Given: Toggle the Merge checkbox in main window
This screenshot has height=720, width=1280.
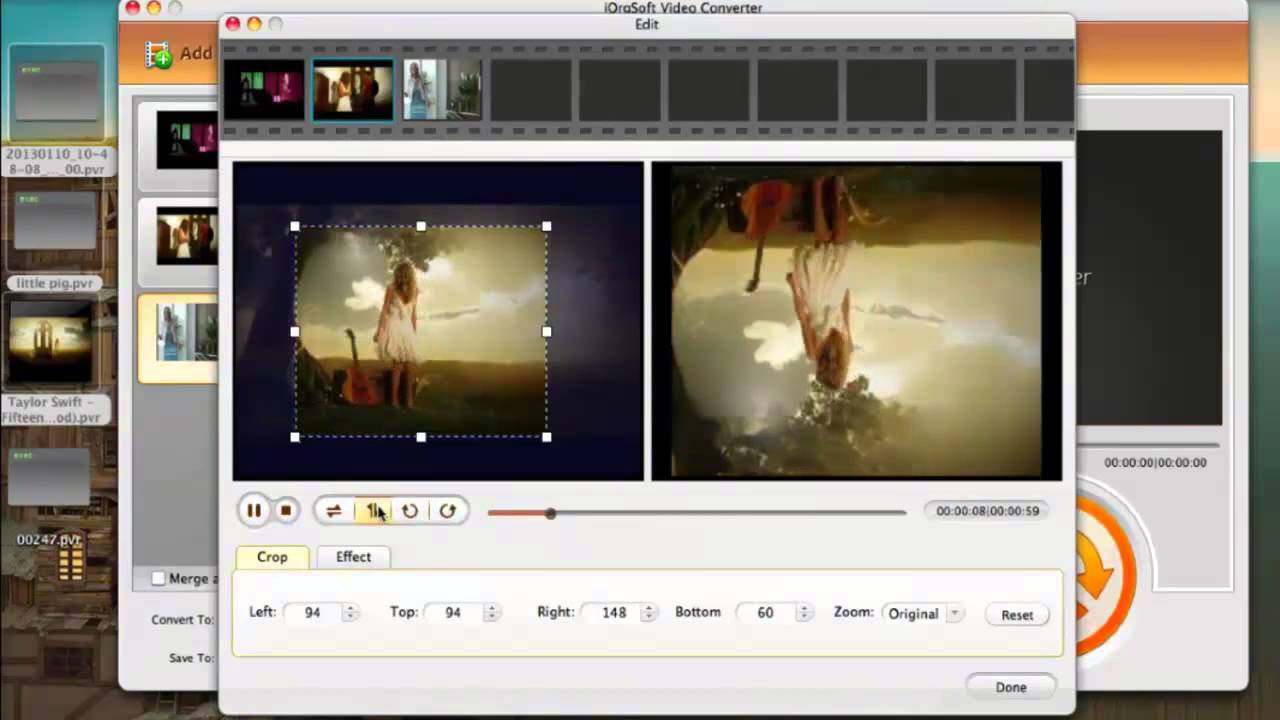Looking at the screenshot, I should pos(158,578).
